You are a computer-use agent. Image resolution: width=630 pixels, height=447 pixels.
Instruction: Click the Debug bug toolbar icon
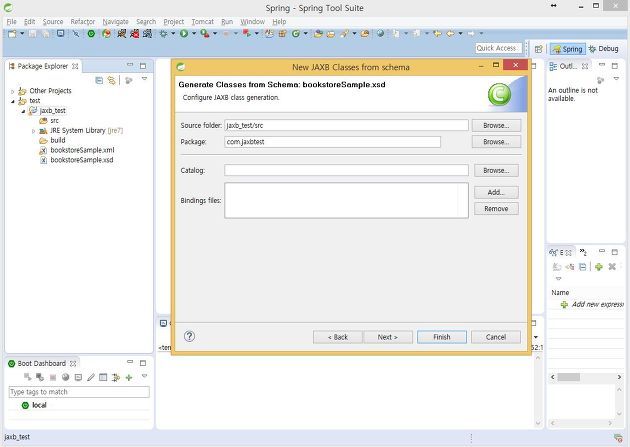[x=163, y=34]
